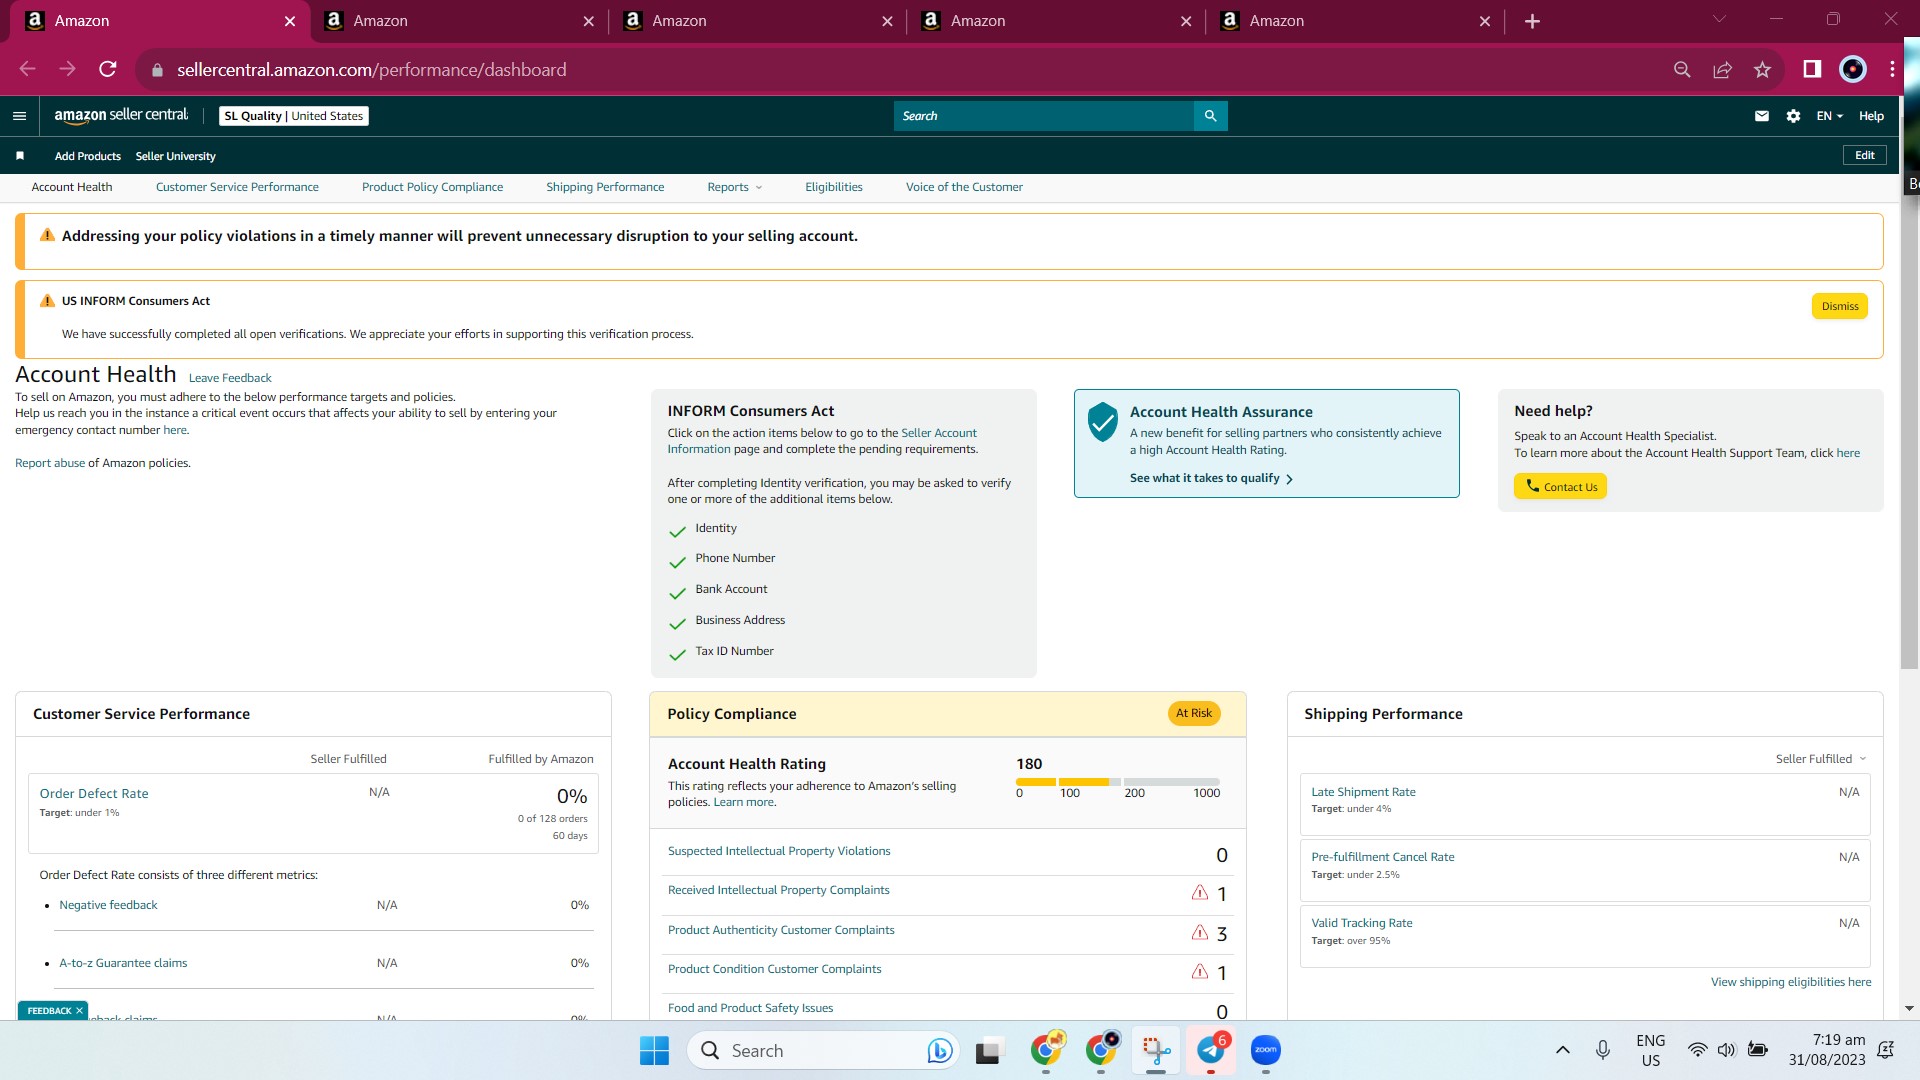Click the Add Products shortcut

[x=87, y=156]
